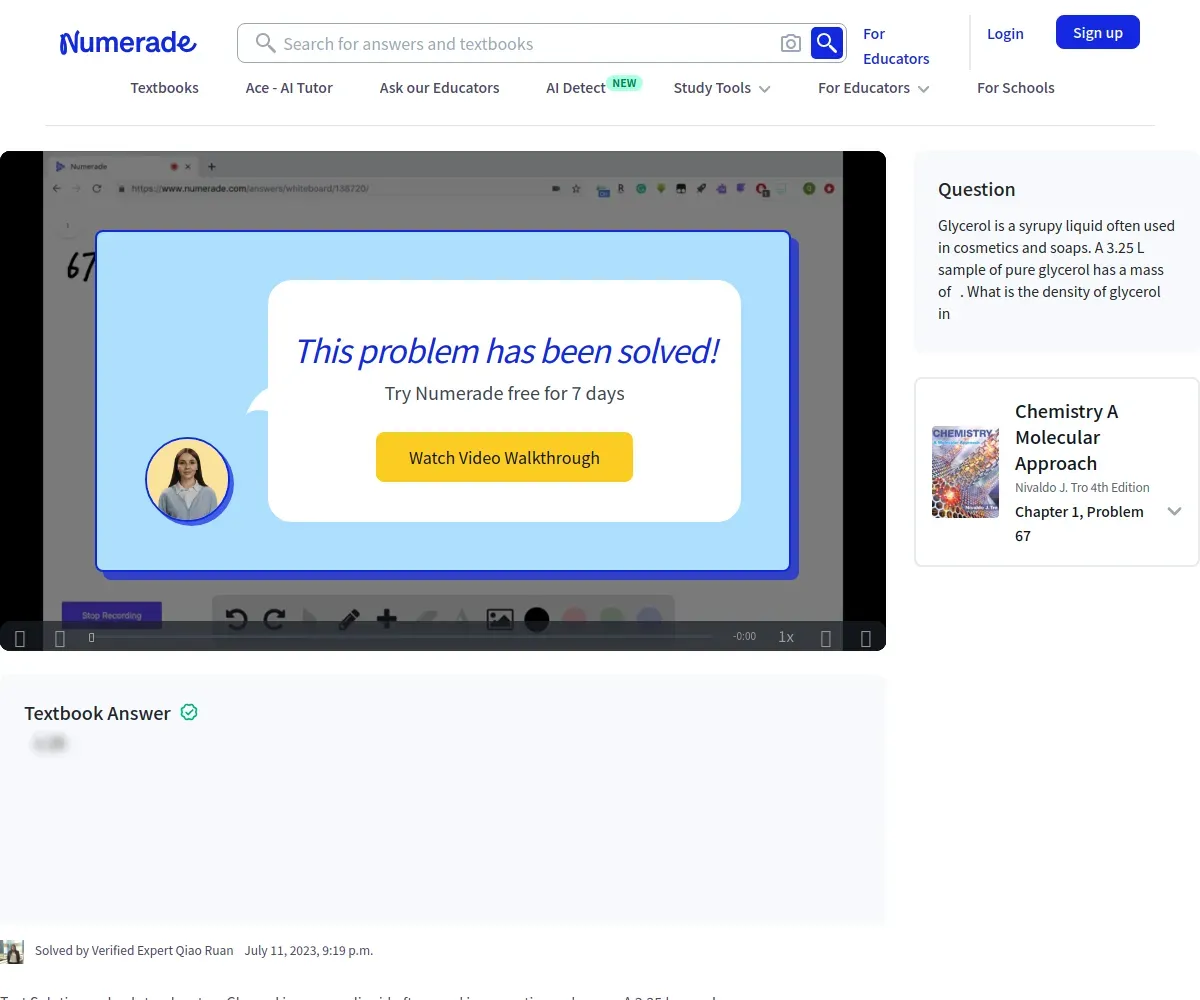Select the black color swatch
This screenshot has height=1000, width=1200.
(537, 619)
